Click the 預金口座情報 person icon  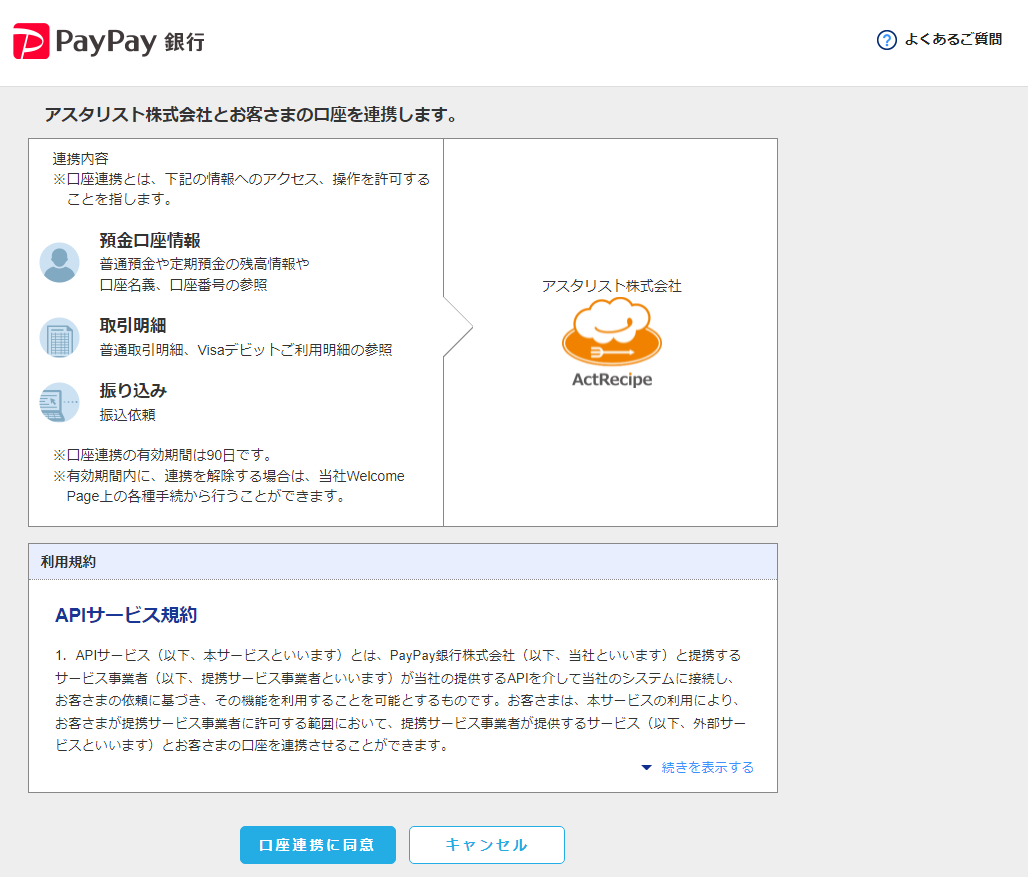[60, 263]
